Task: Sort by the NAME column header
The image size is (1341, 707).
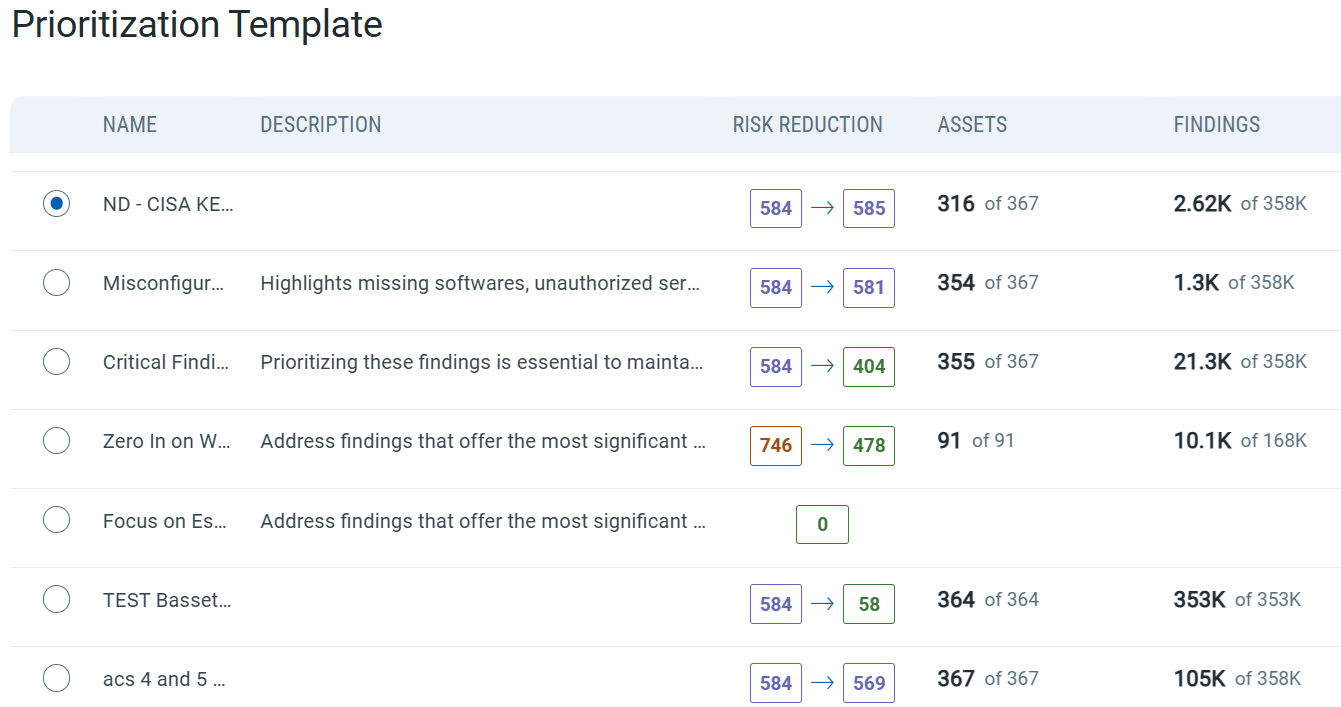Action: (x=130, y=125)
